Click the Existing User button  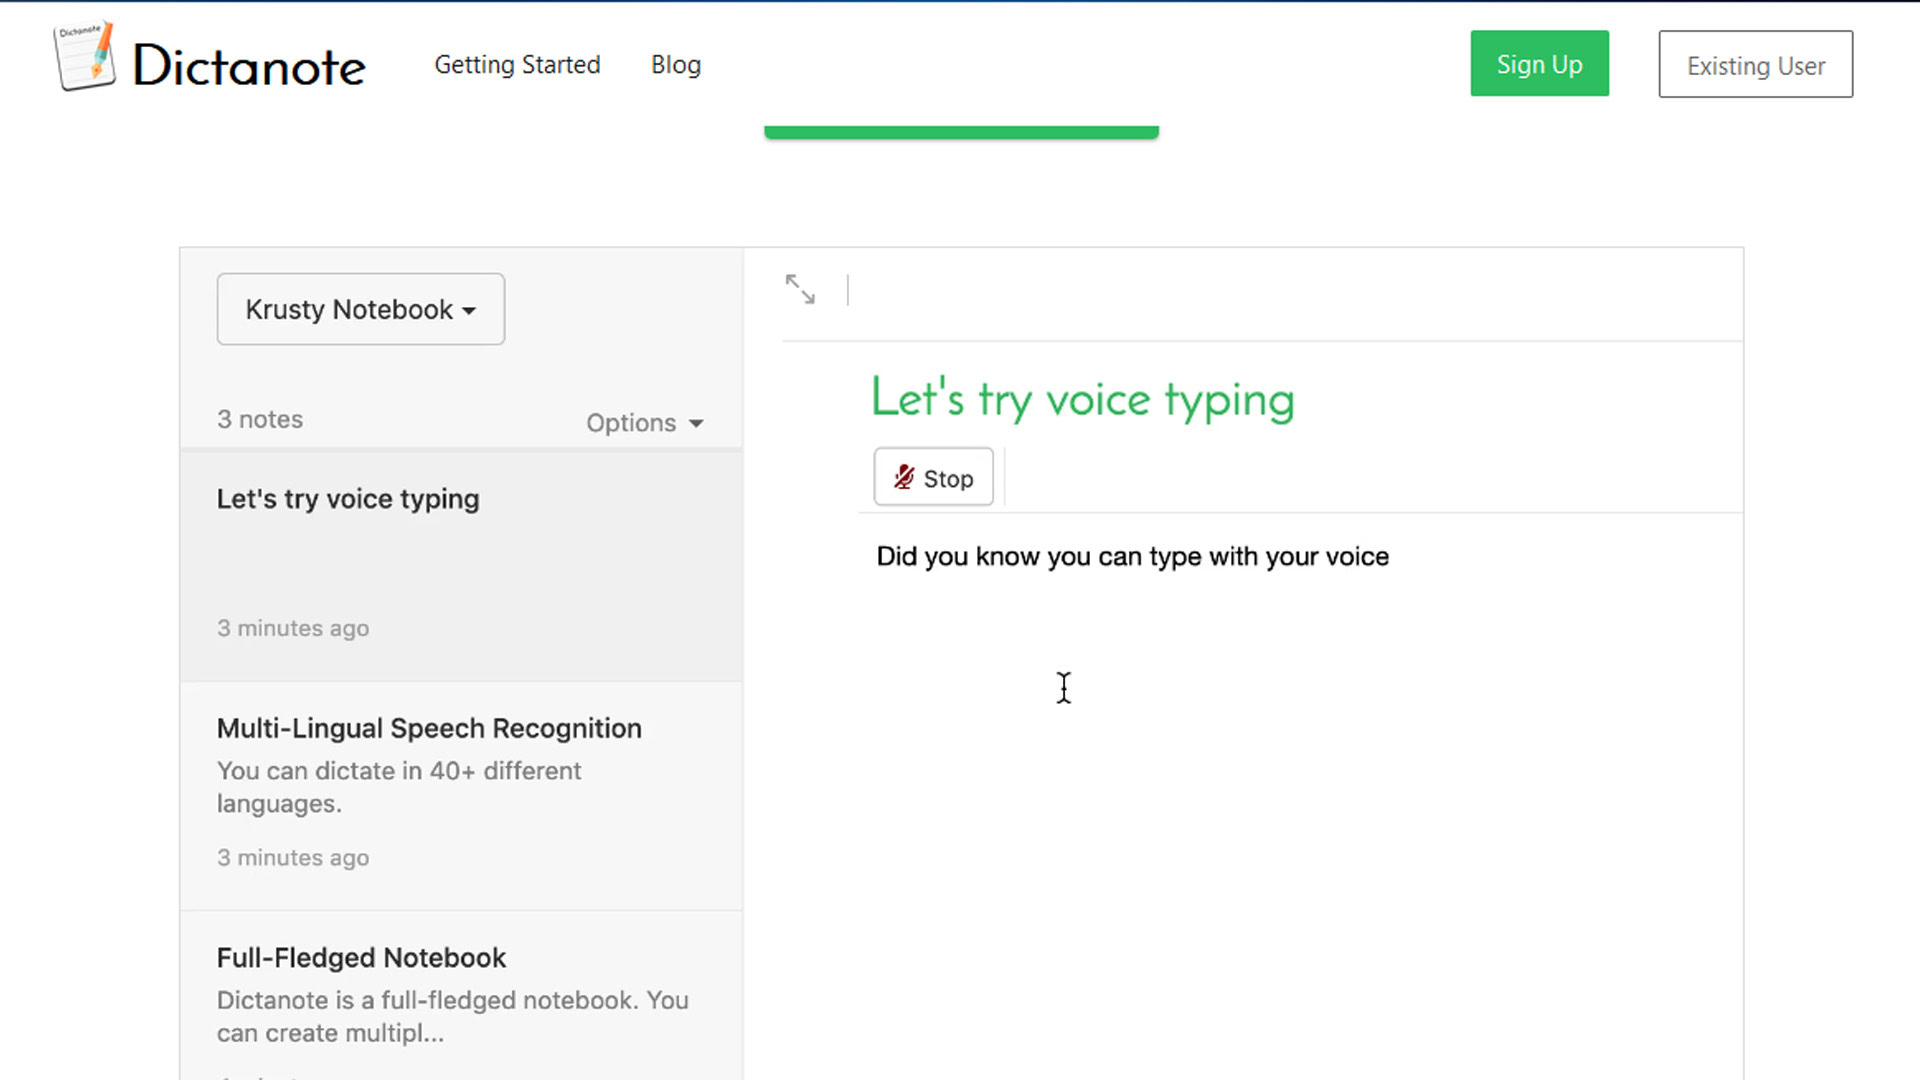[x=1755, y=63]
